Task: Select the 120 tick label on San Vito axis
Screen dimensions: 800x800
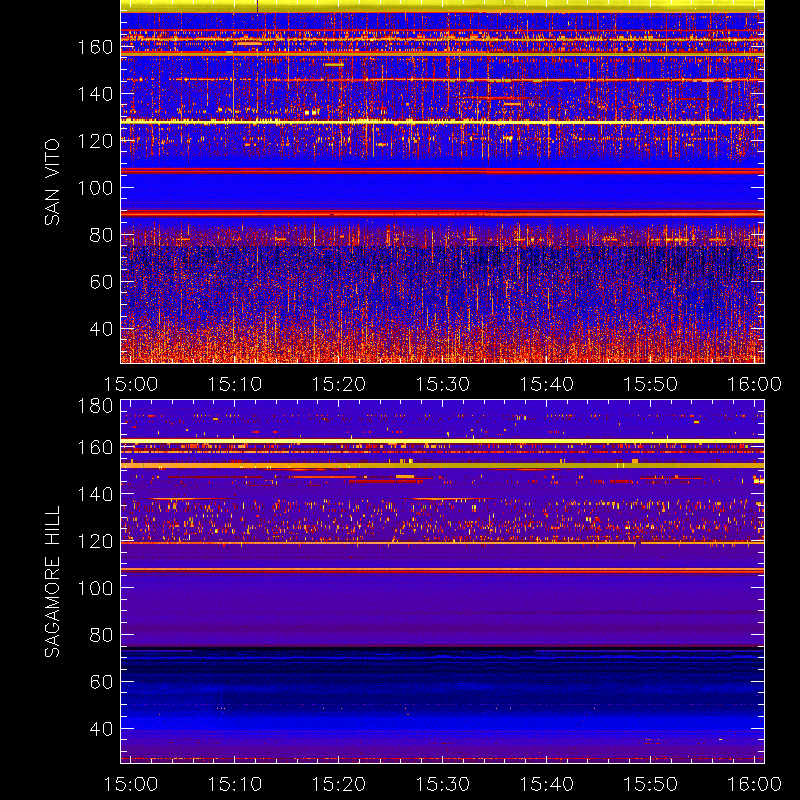Action: coord(95,141)
